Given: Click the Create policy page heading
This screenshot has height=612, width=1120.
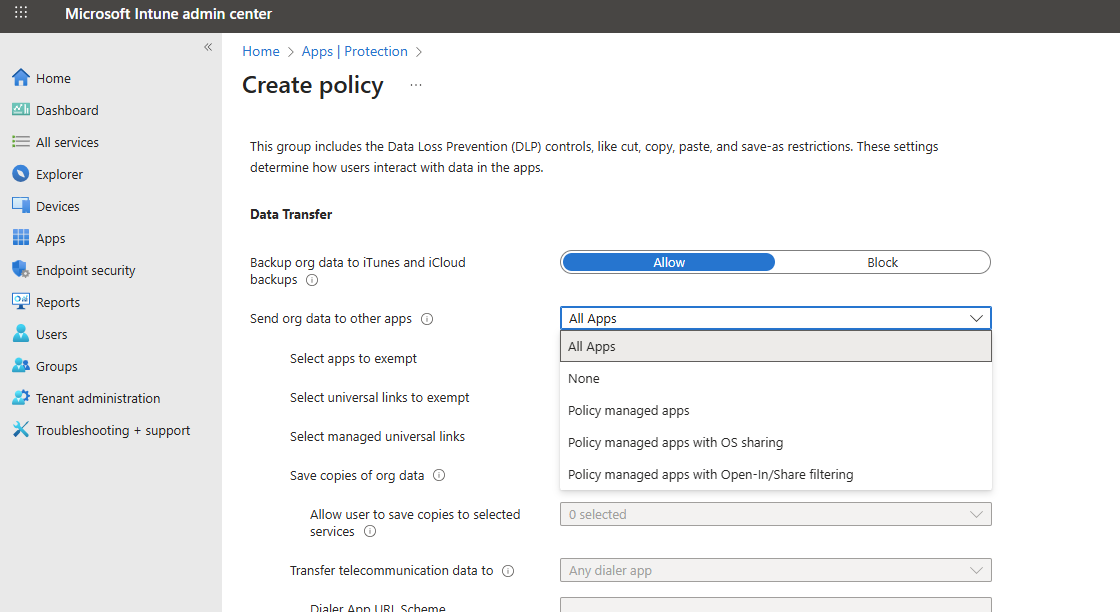Looking at the screenshot, I should pyautogui.click(x=313, y=85).
